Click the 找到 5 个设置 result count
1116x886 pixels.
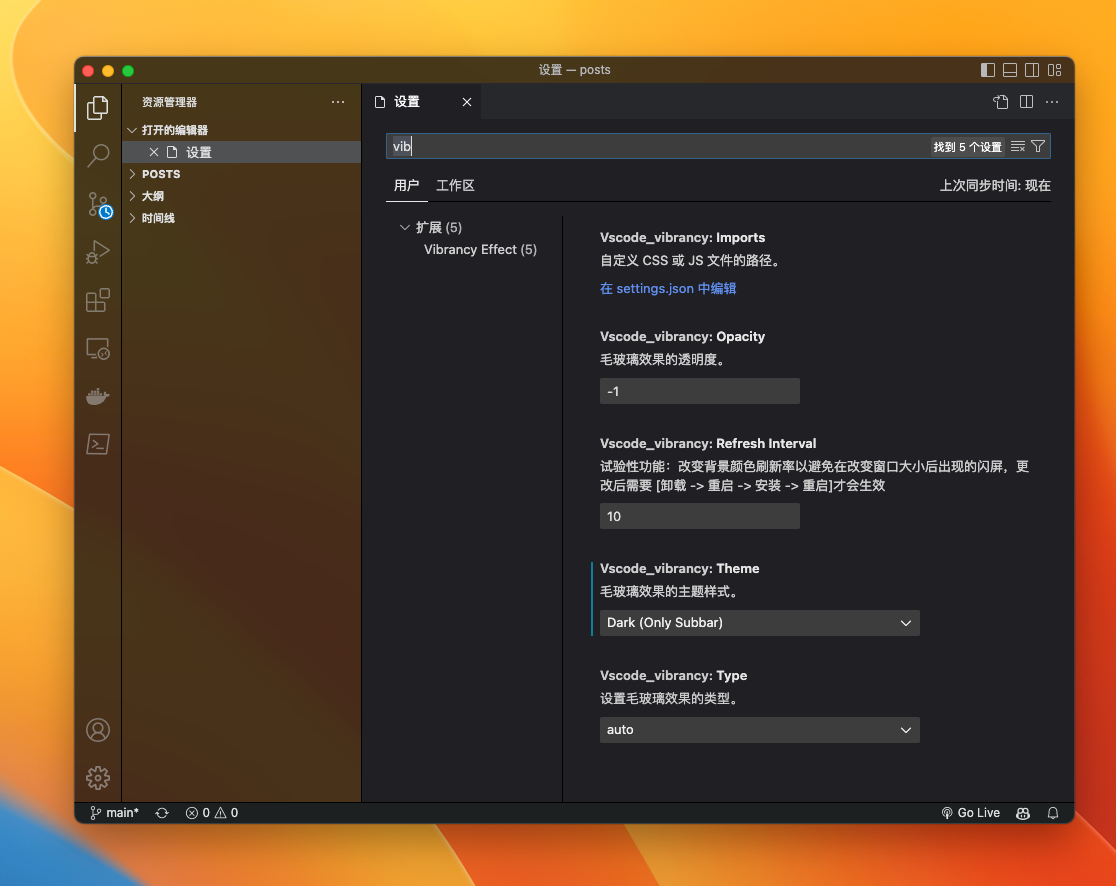coord(967,147)
